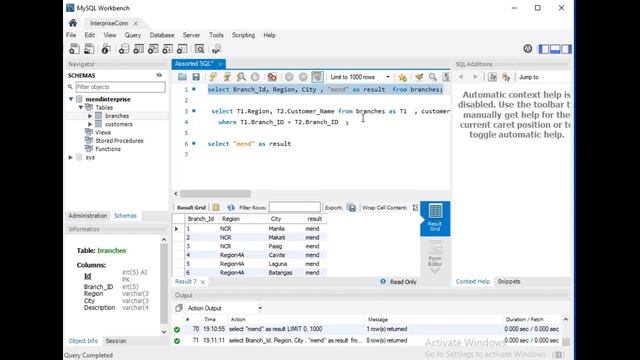Toggle right sidebar panel visibility
Screen dimensions: 640x360
tap(566, 49)
